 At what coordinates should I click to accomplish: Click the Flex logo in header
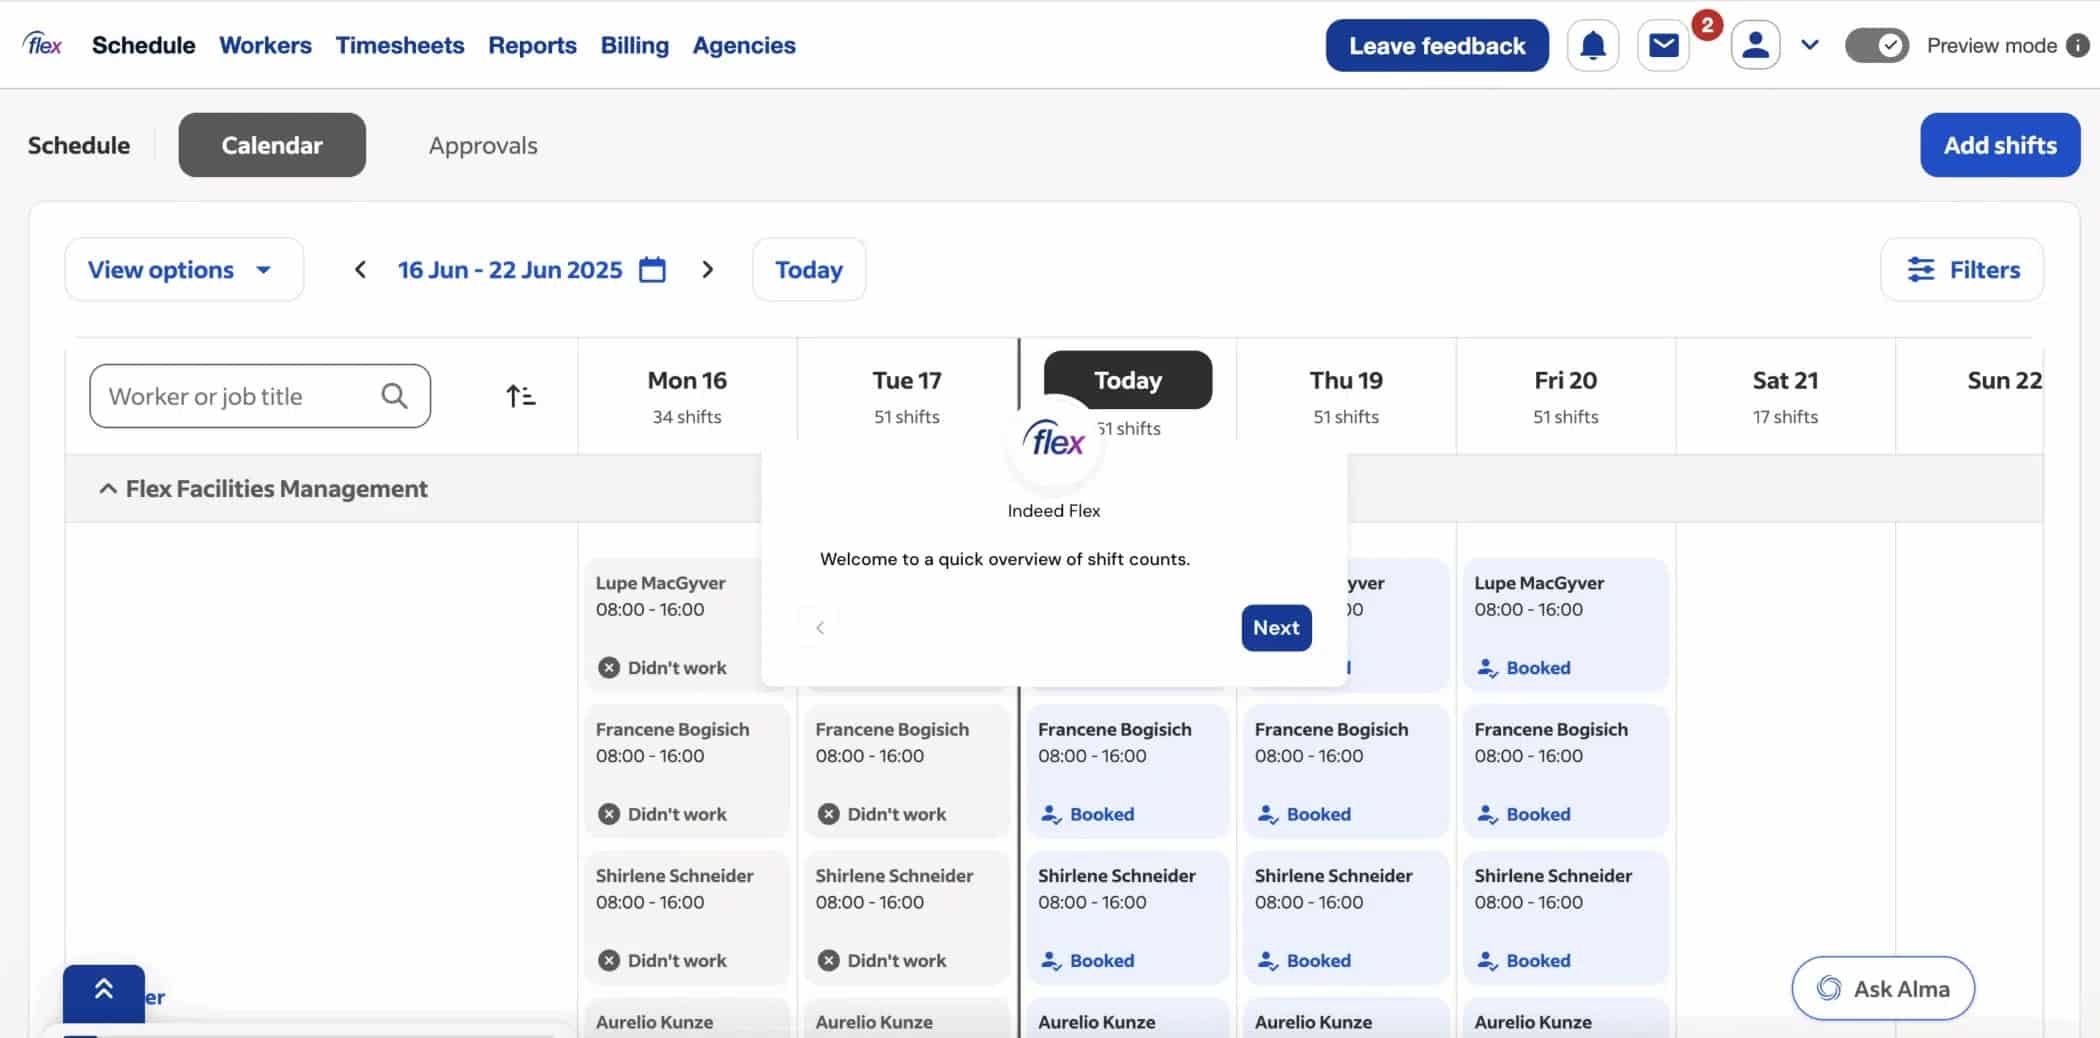coord(43,45)
